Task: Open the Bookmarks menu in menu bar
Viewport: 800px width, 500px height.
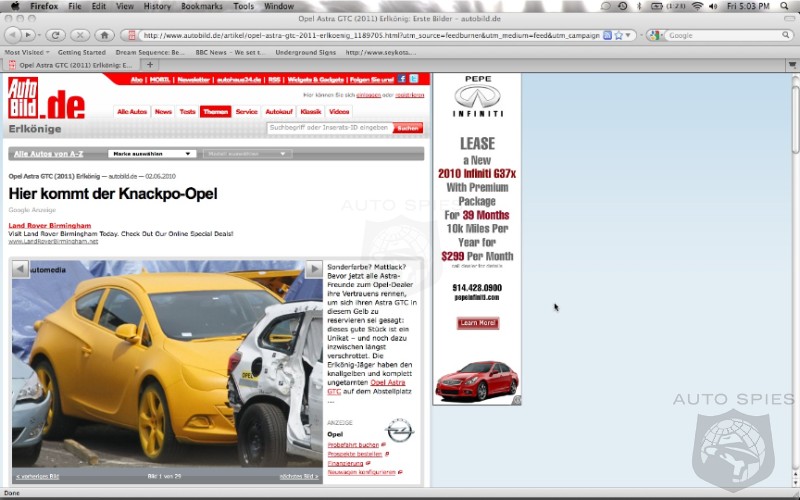Action: coord(201,6)
